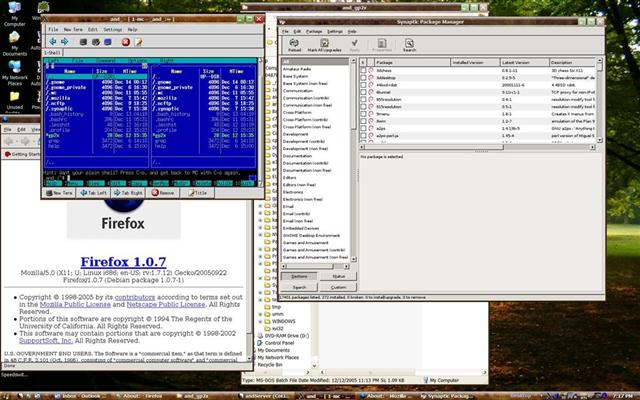Click the next tab arrow in terminal toolbar
Image resolution: width=640 pixels, height=400 pixels.
(x=64, y=42)
